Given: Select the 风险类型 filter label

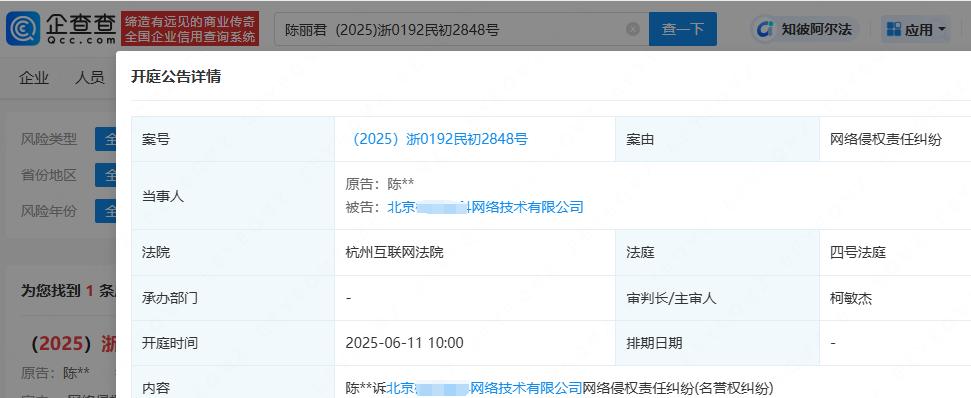Looking at the screenshot, I should tap(49, 139).
